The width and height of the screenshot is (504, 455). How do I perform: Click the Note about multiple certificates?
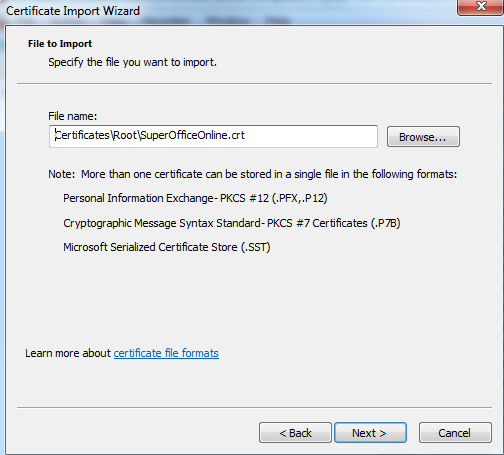[x=253, y=174]
